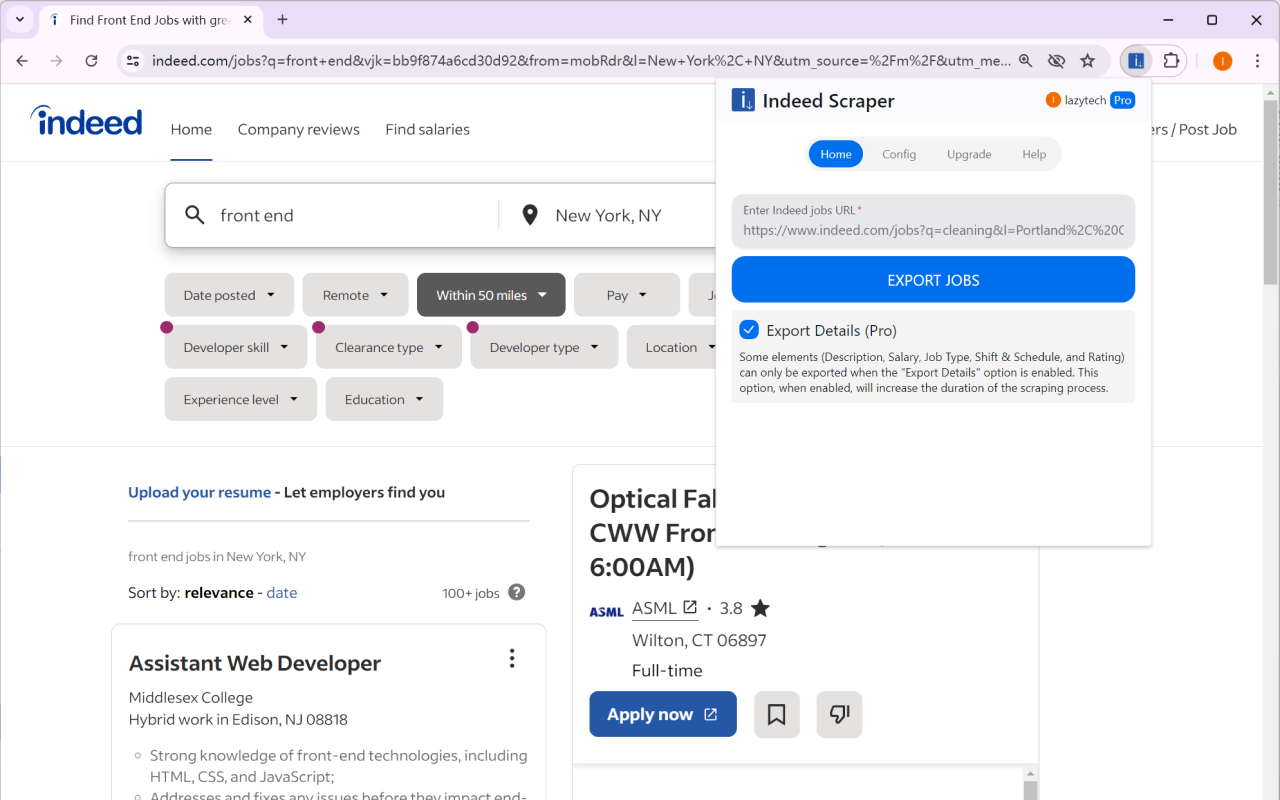Screen dimensions: 1280x800
Task: Open the Assistant Web Developer job title
Action: pyautogui.click(x=255, y=663)
